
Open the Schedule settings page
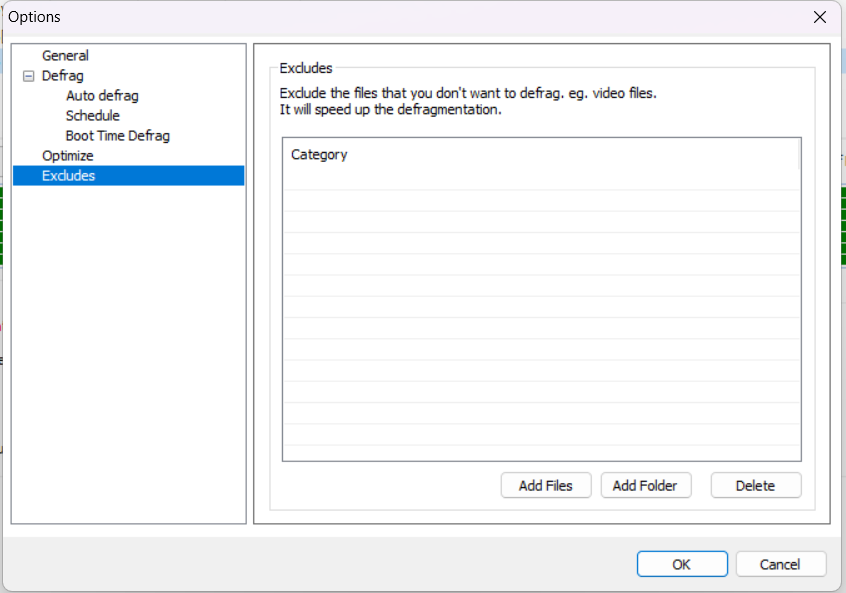pos(92,116)
